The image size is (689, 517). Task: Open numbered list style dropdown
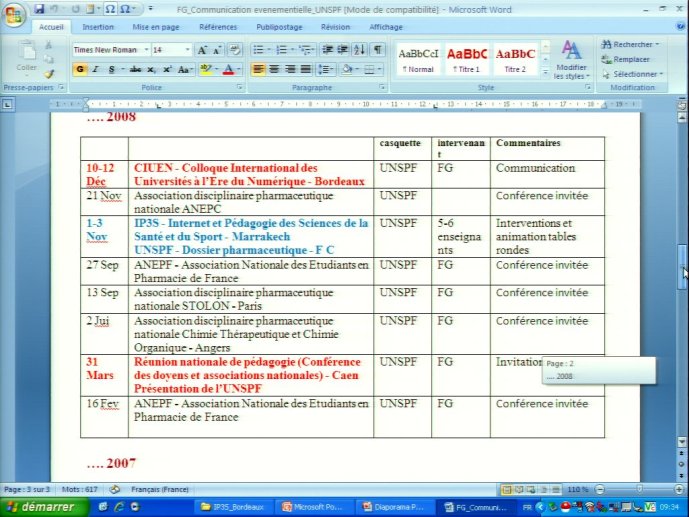click(x=293, y=50)
